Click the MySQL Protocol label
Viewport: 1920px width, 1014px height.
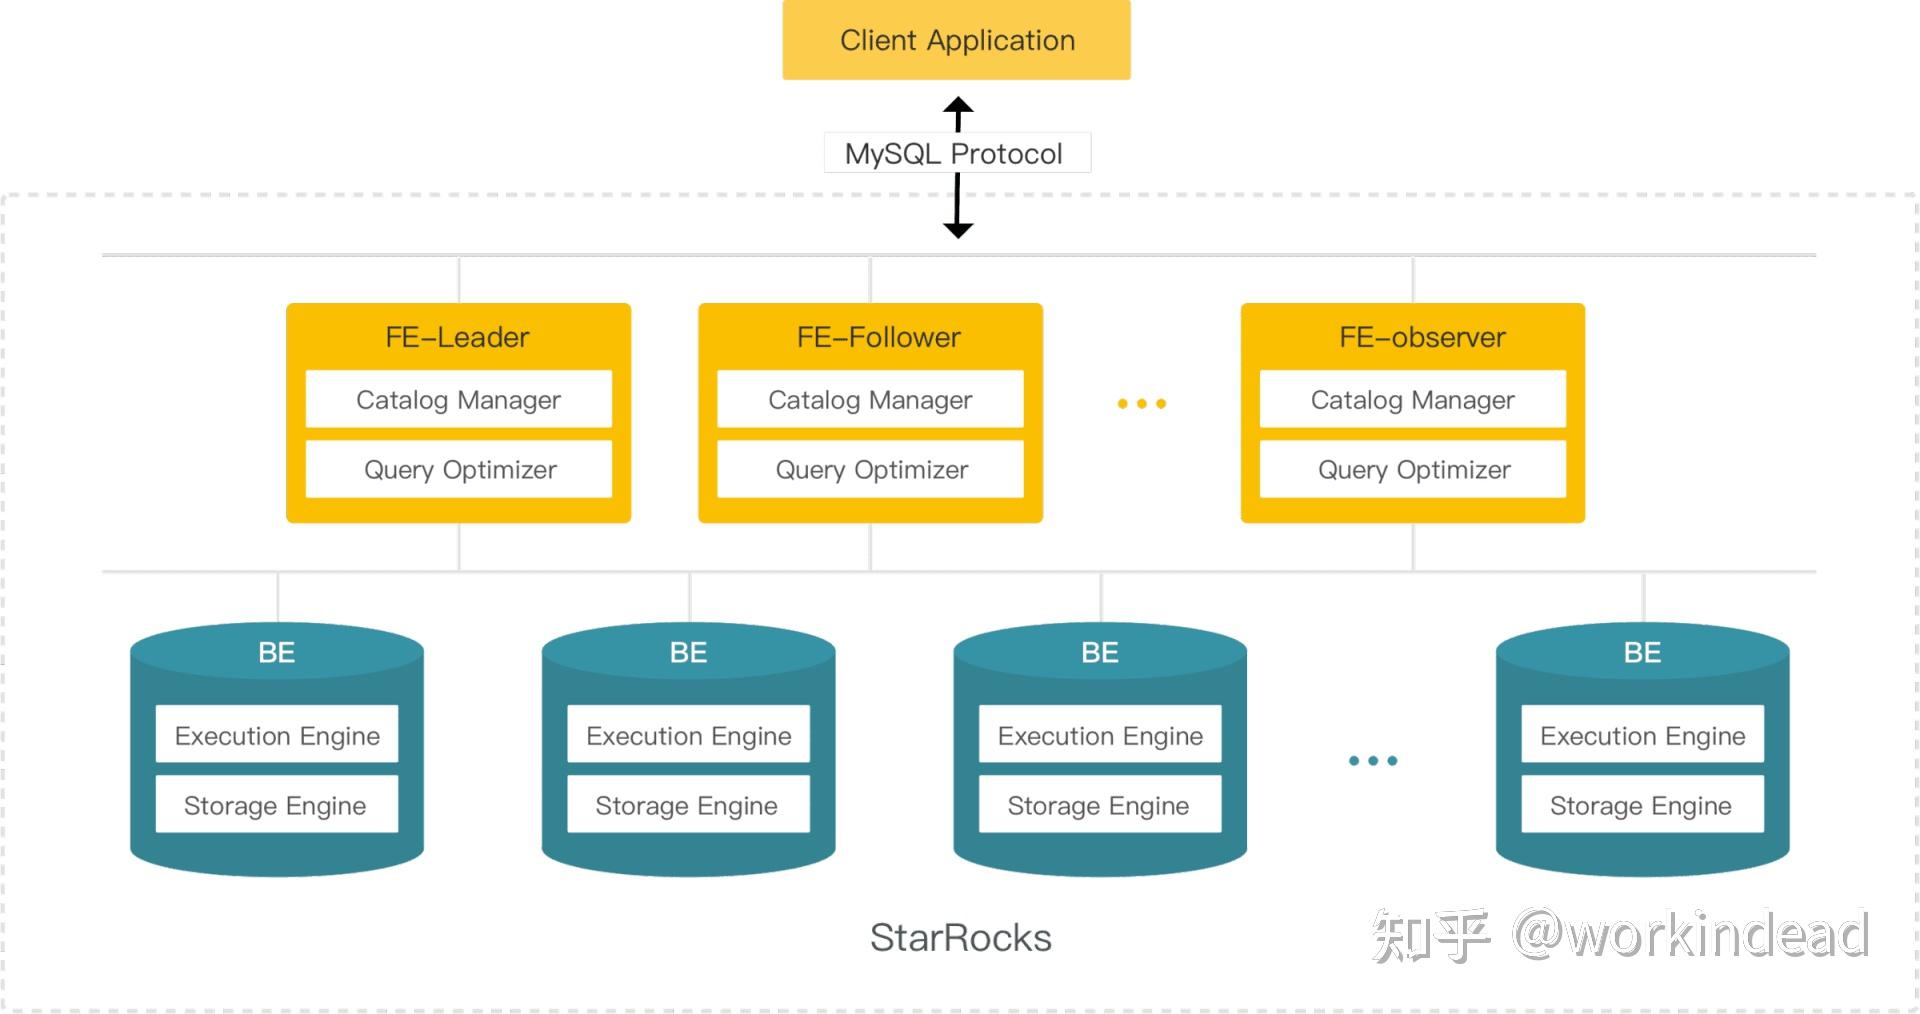coord(956,152)
